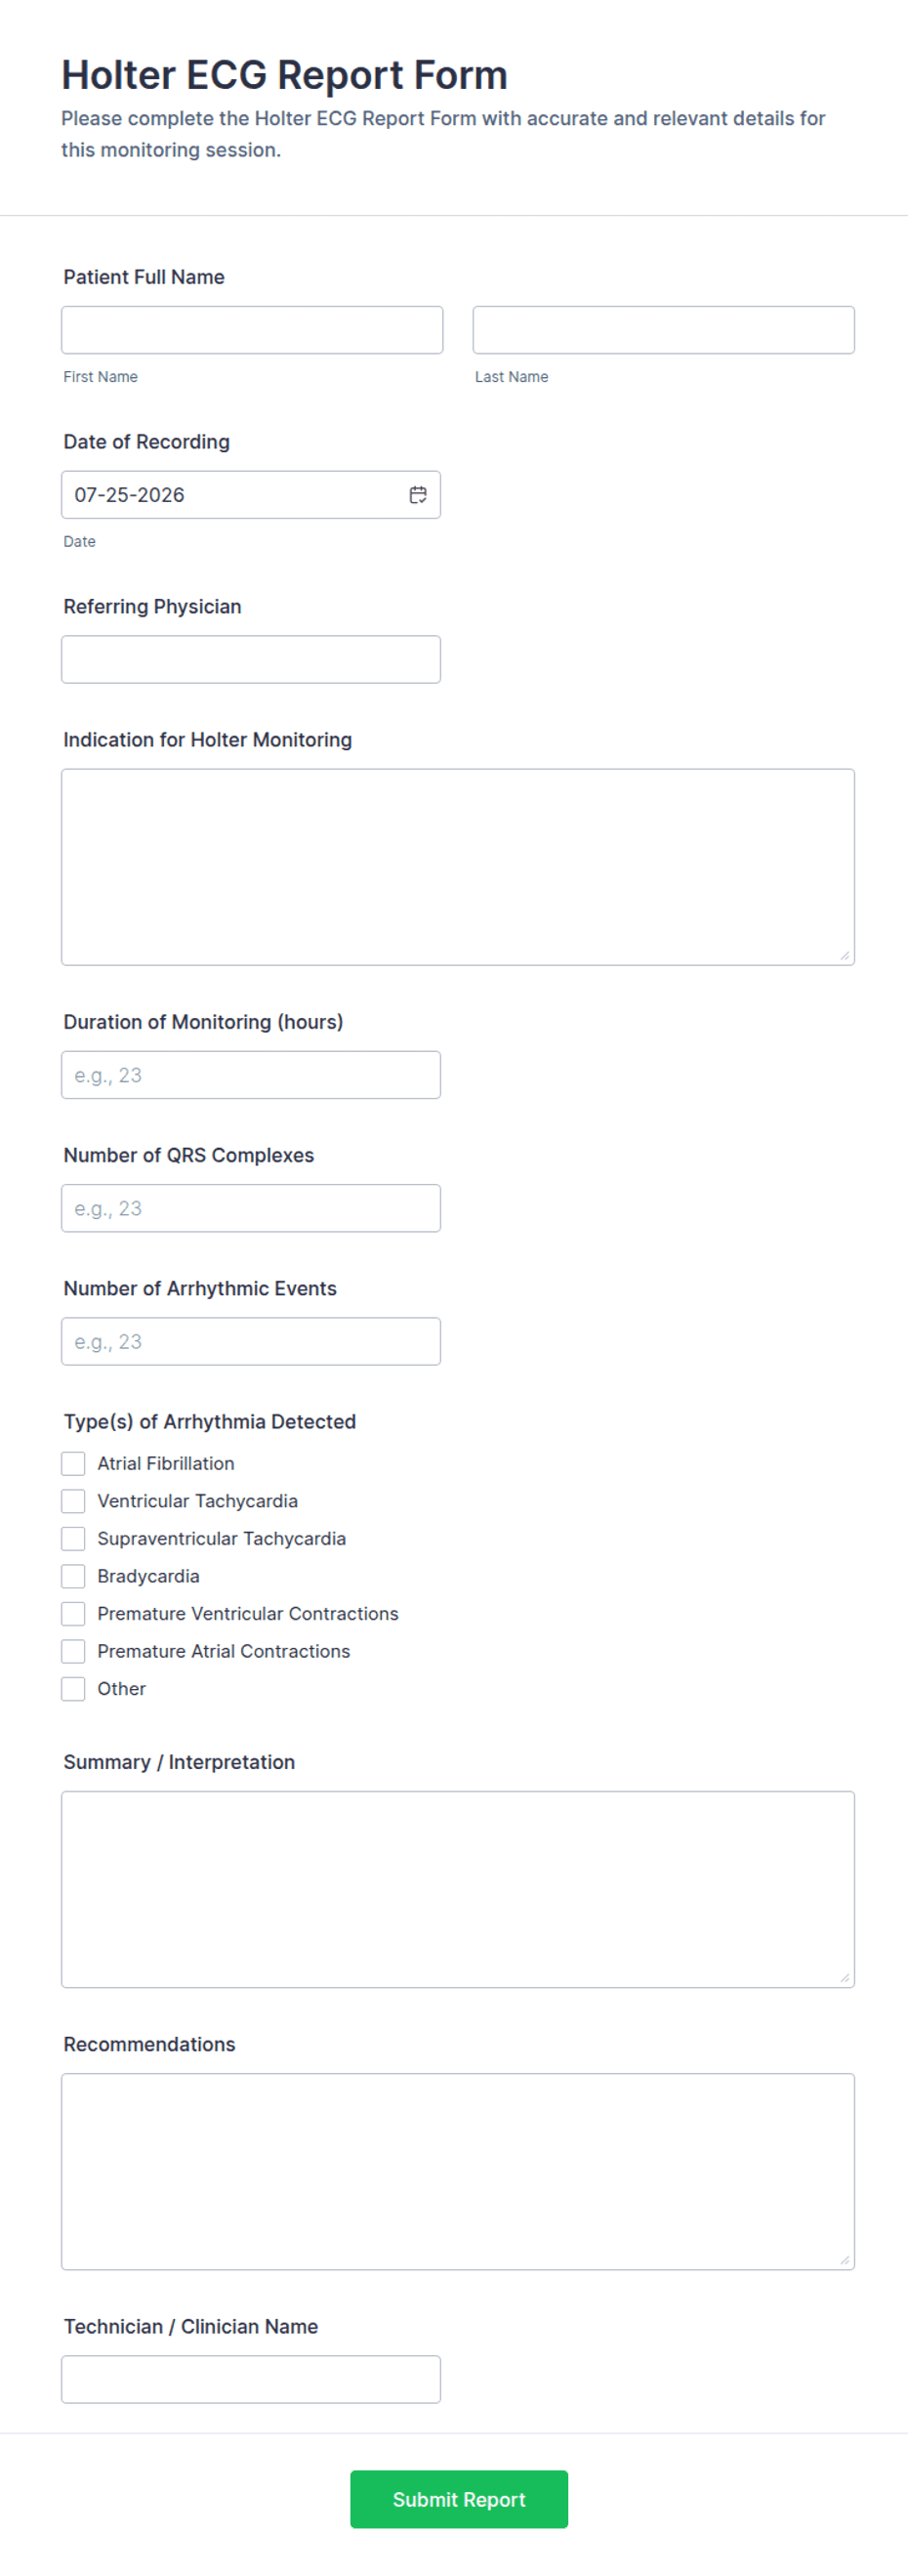Check the Atrial Fibrillation checkbox
Image resolution: width=908 pixels, height=2576 pixels.
coord(73,1464)
